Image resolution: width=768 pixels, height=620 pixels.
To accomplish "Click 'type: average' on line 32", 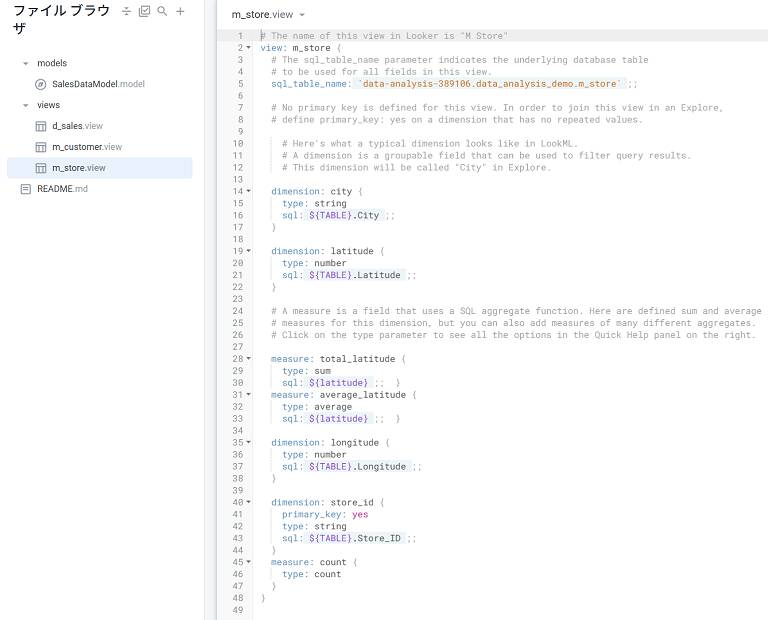I will tap(317, 407).
